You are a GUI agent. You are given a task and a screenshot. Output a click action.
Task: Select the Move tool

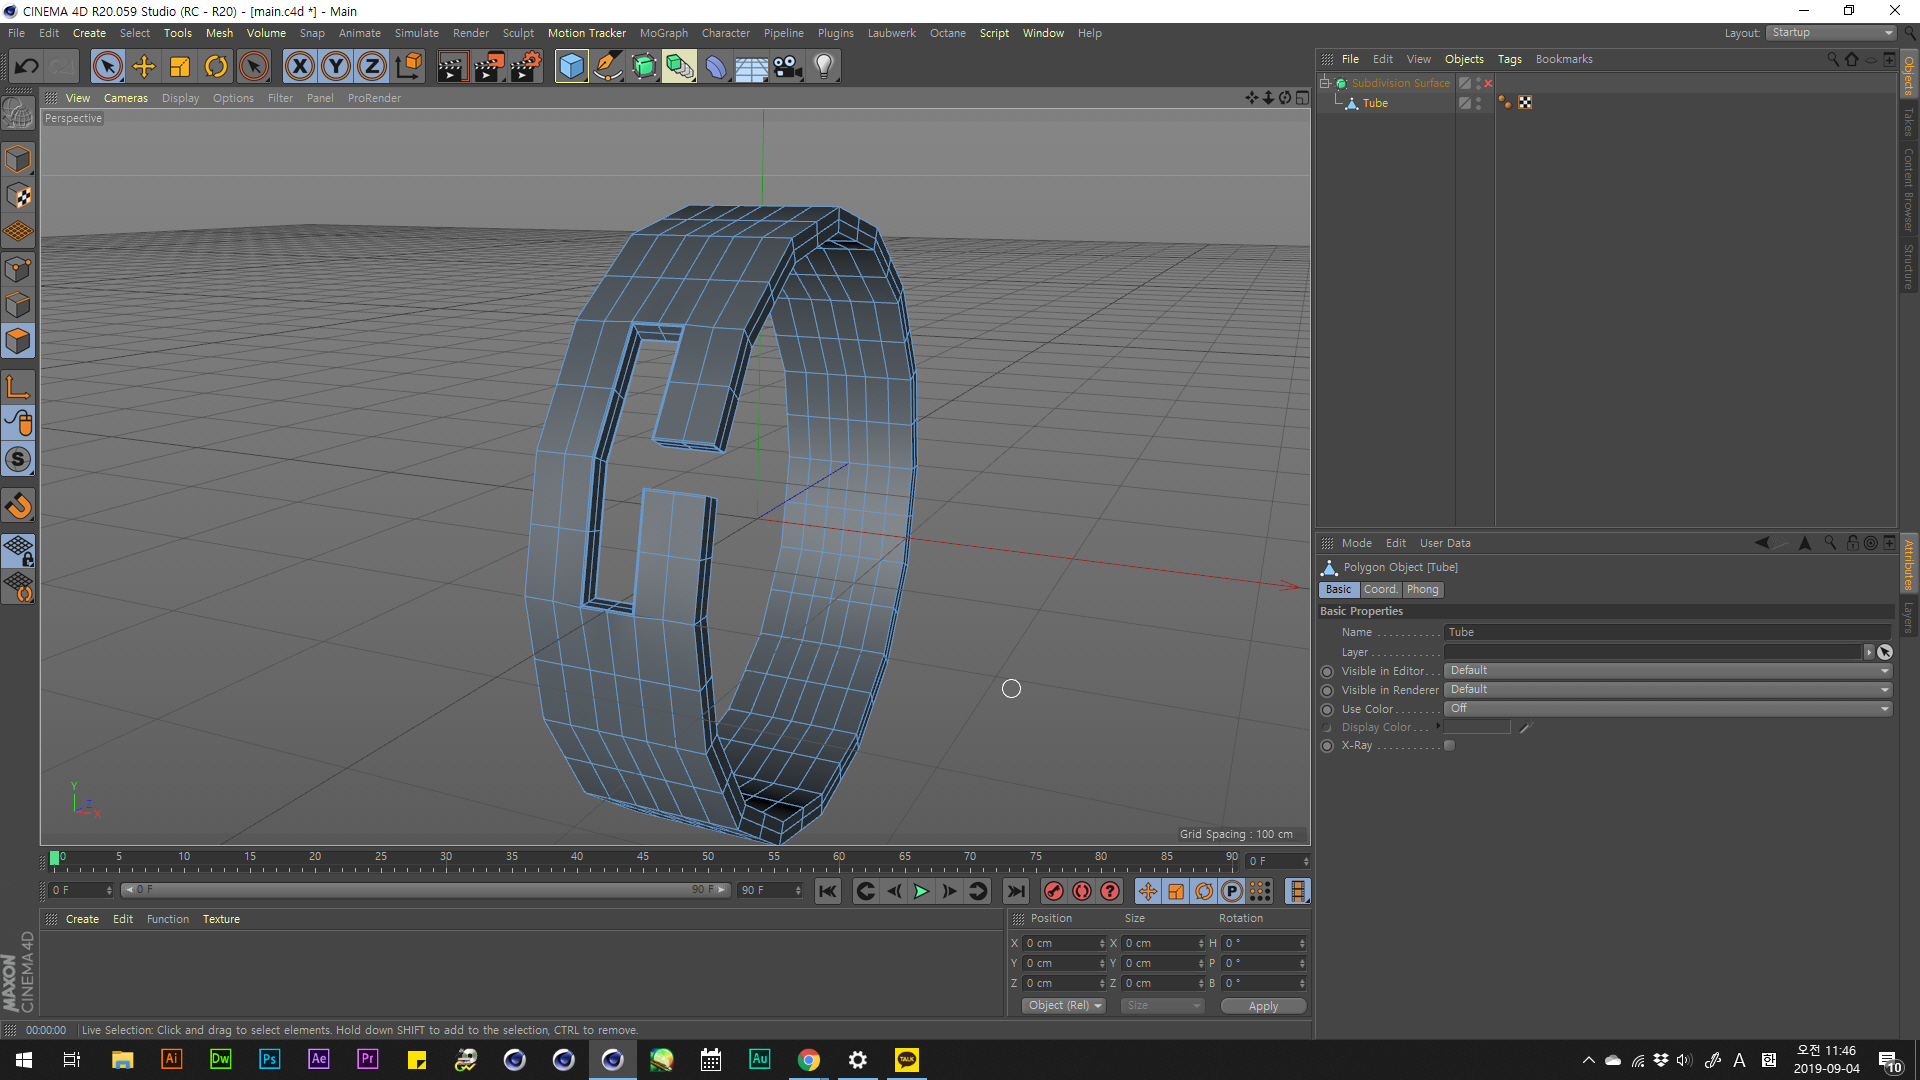(x=144, y=67)
